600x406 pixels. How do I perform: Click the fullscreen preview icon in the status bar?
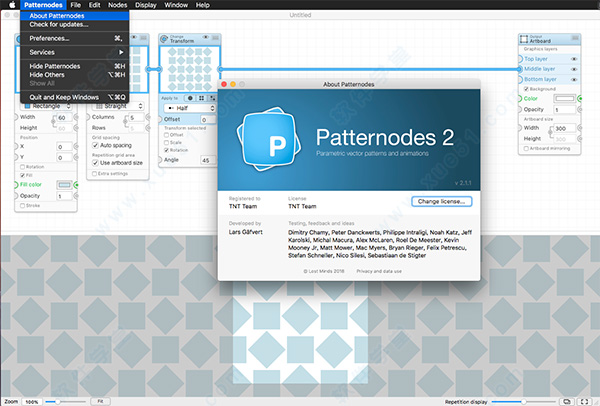pyautogui.click(x=584, y=401)
